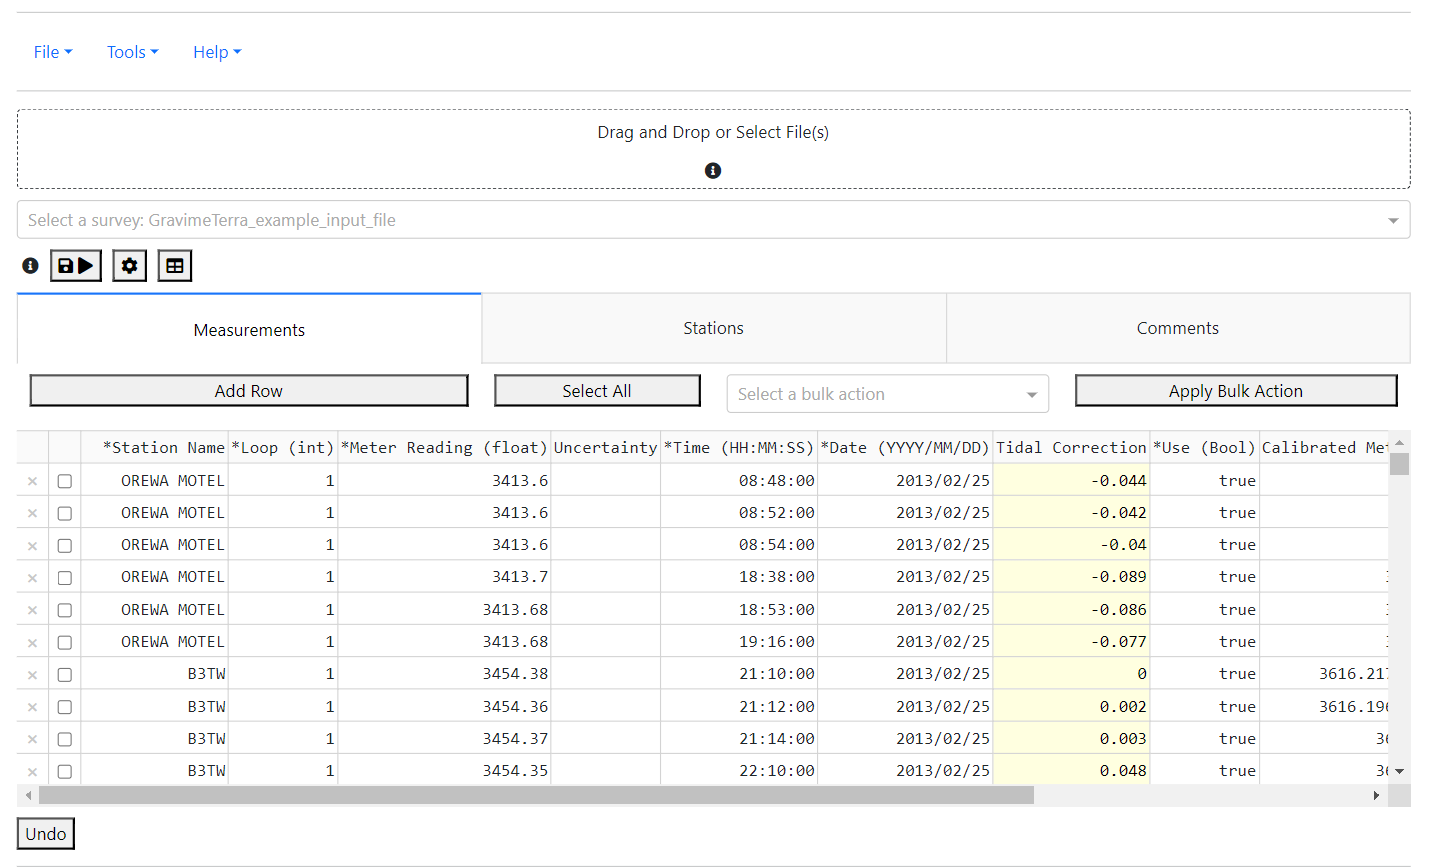
Task: Click the meter reading cell 3413.7
Action: click(445, 577)
